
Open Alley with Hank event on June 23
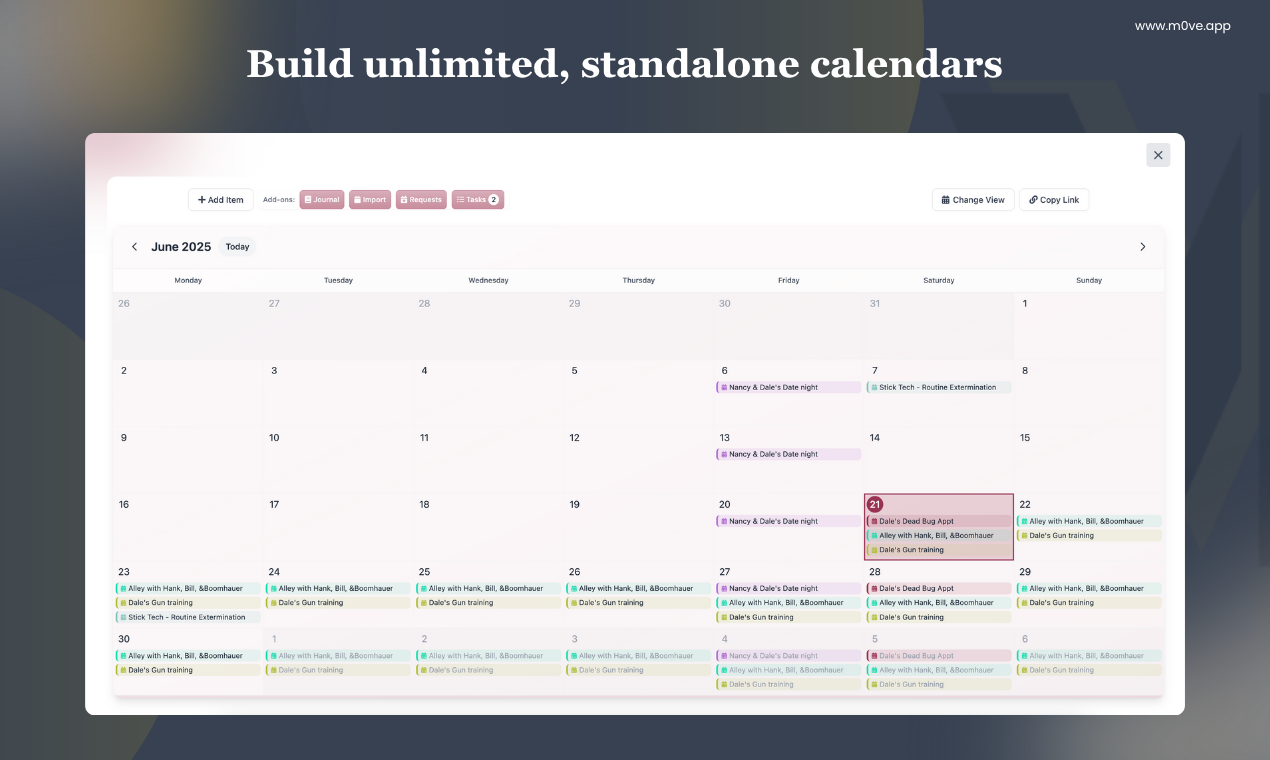(x=188, y=588)
